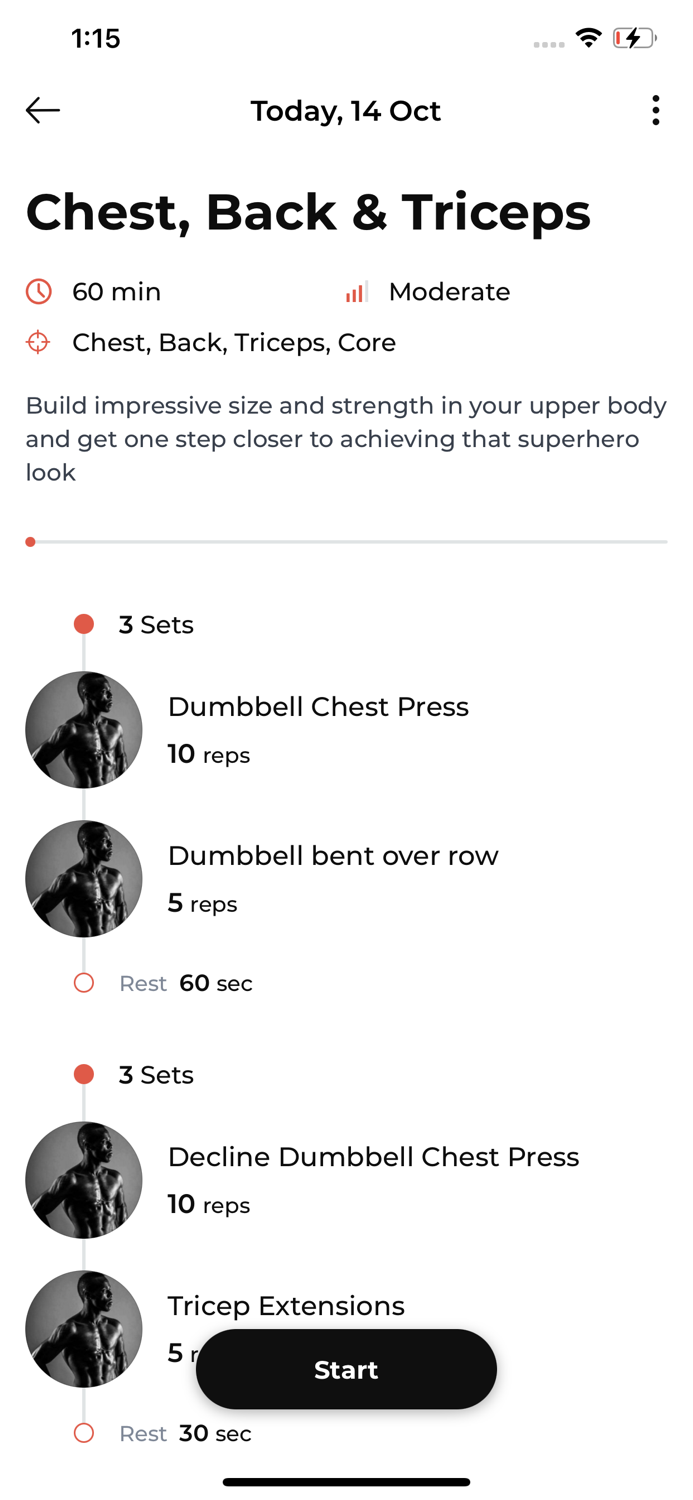Select the Decline Dumbbell Chest Press entry
Screen dimensions: 693x1500
(373, 1156)
